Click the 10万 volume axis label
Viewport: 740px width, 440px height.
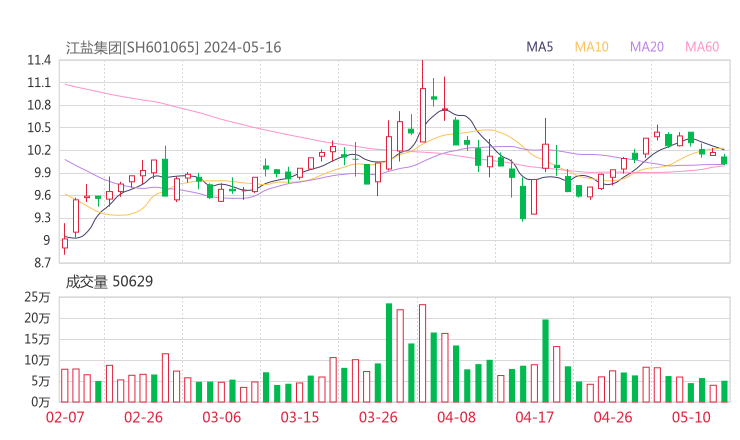click(37, 361)
